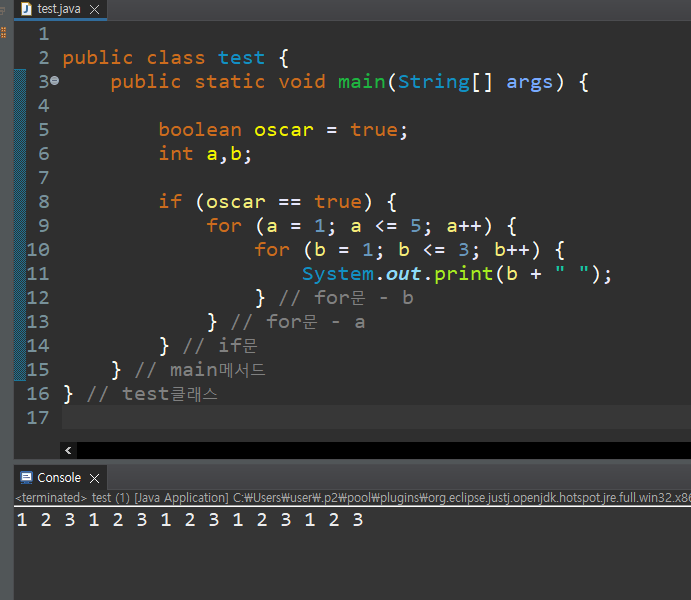
Task: Click 'System' on line 11
Action: [338, 274]
